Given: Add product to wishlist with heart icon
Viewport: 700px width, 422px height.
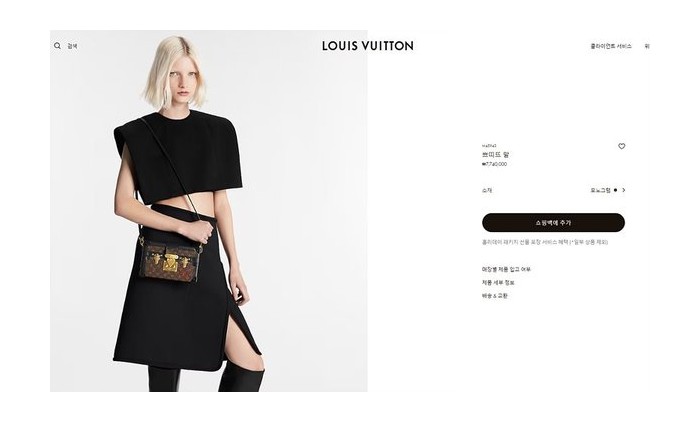Looking at the screenshot, I should click(621, 146).
